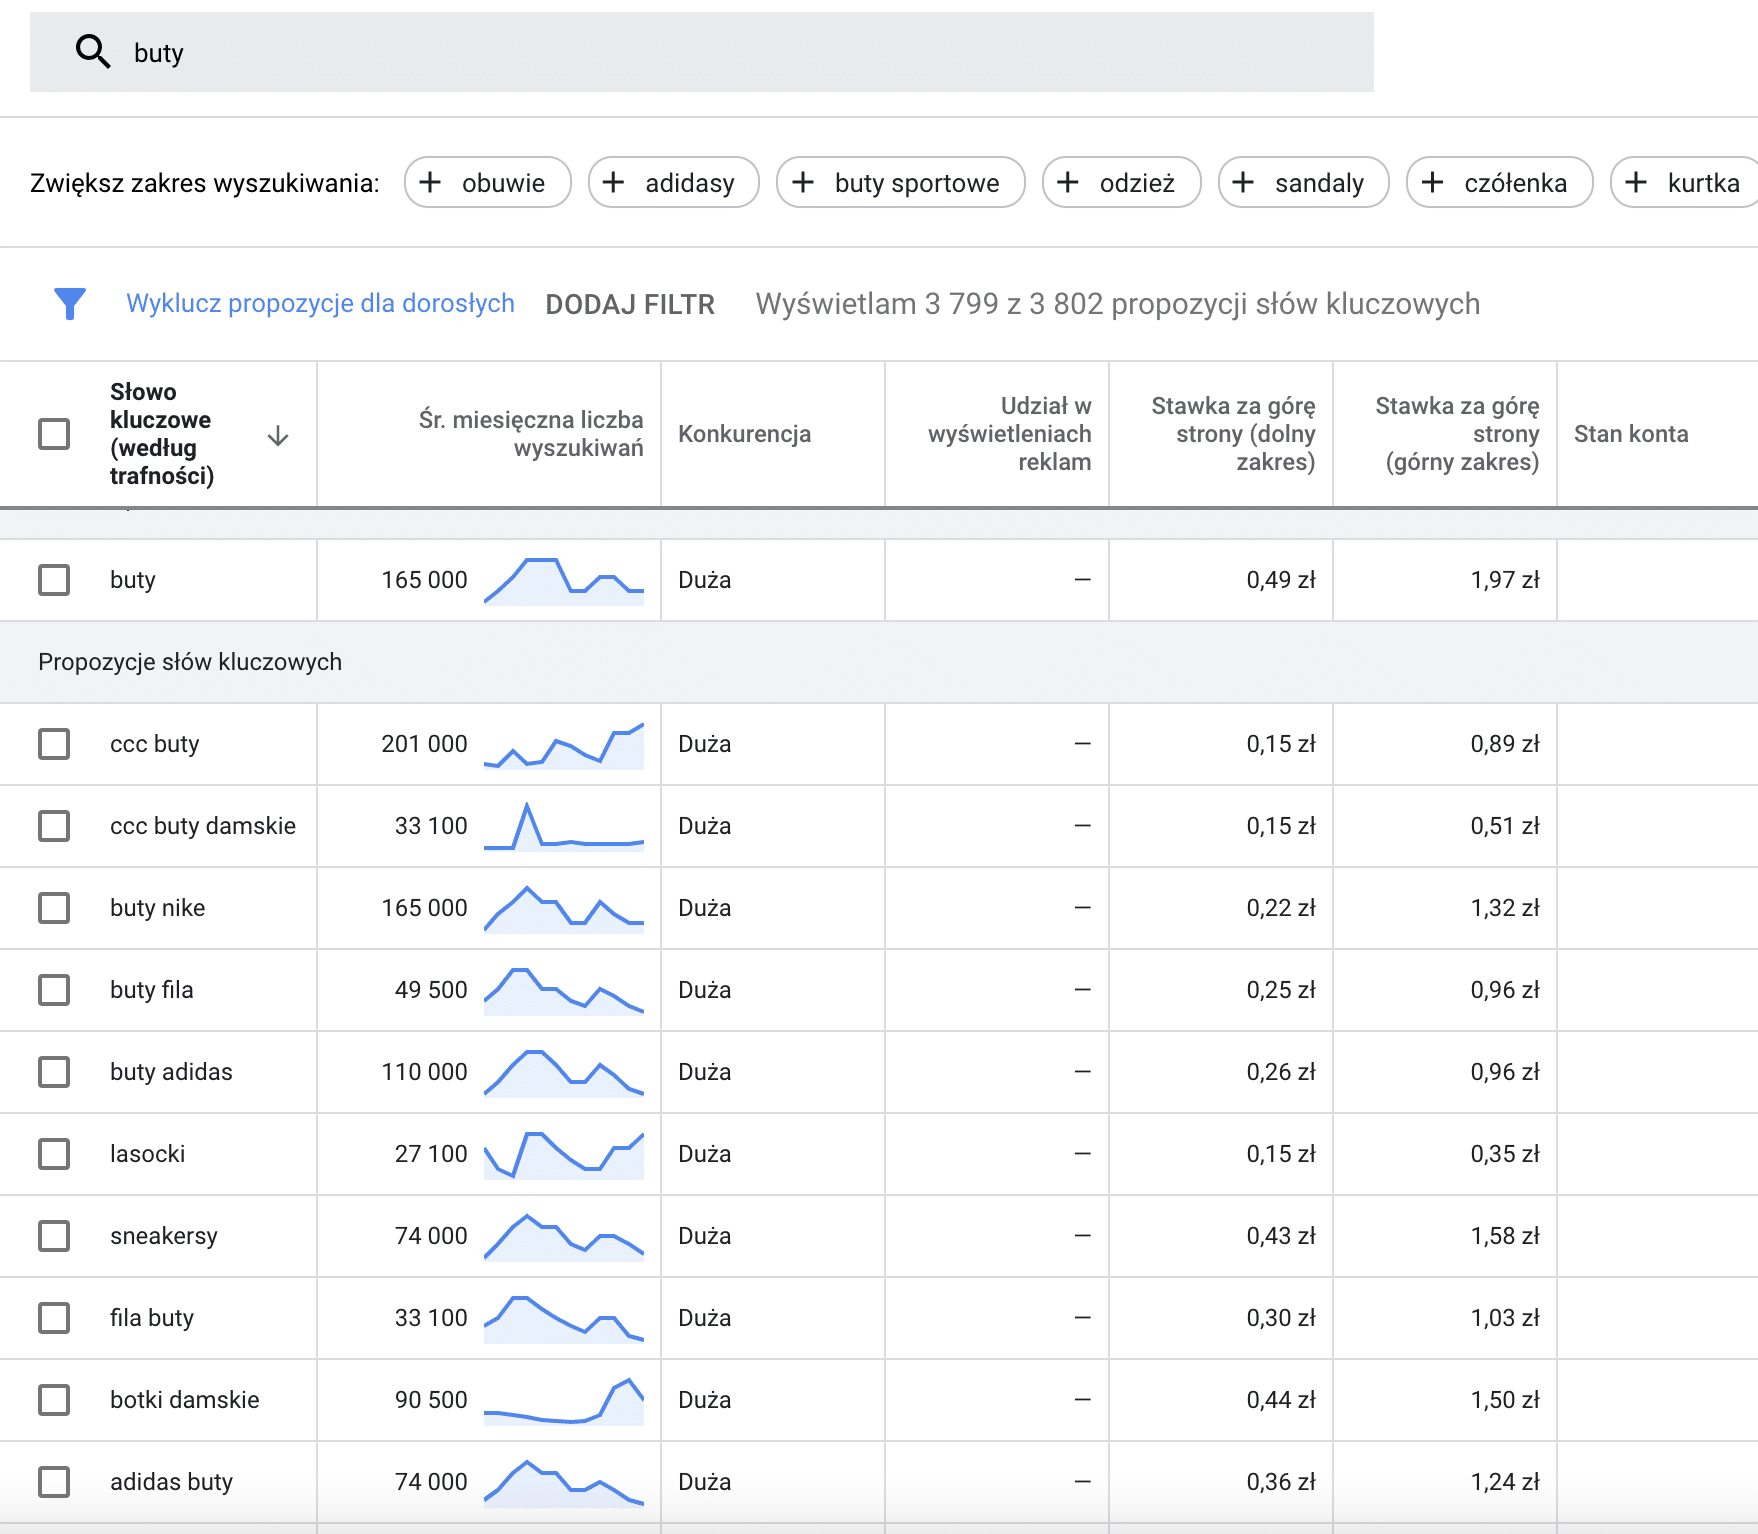Image resolution: width=1758 pixels, height=1534 pixels.
Task: Select the botki damskie row checkbox
Action: pos(53,1400)
